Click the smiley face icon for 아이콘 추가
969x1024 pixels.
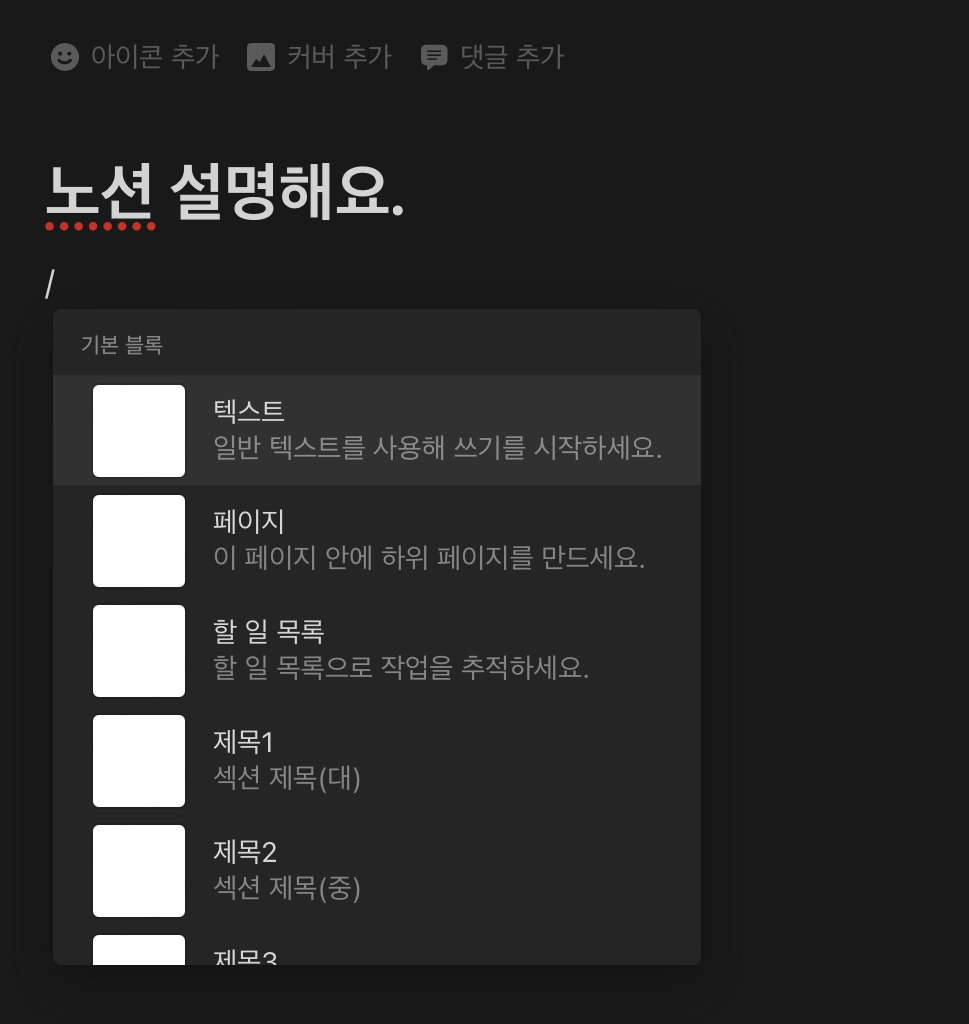coord(65,57)
